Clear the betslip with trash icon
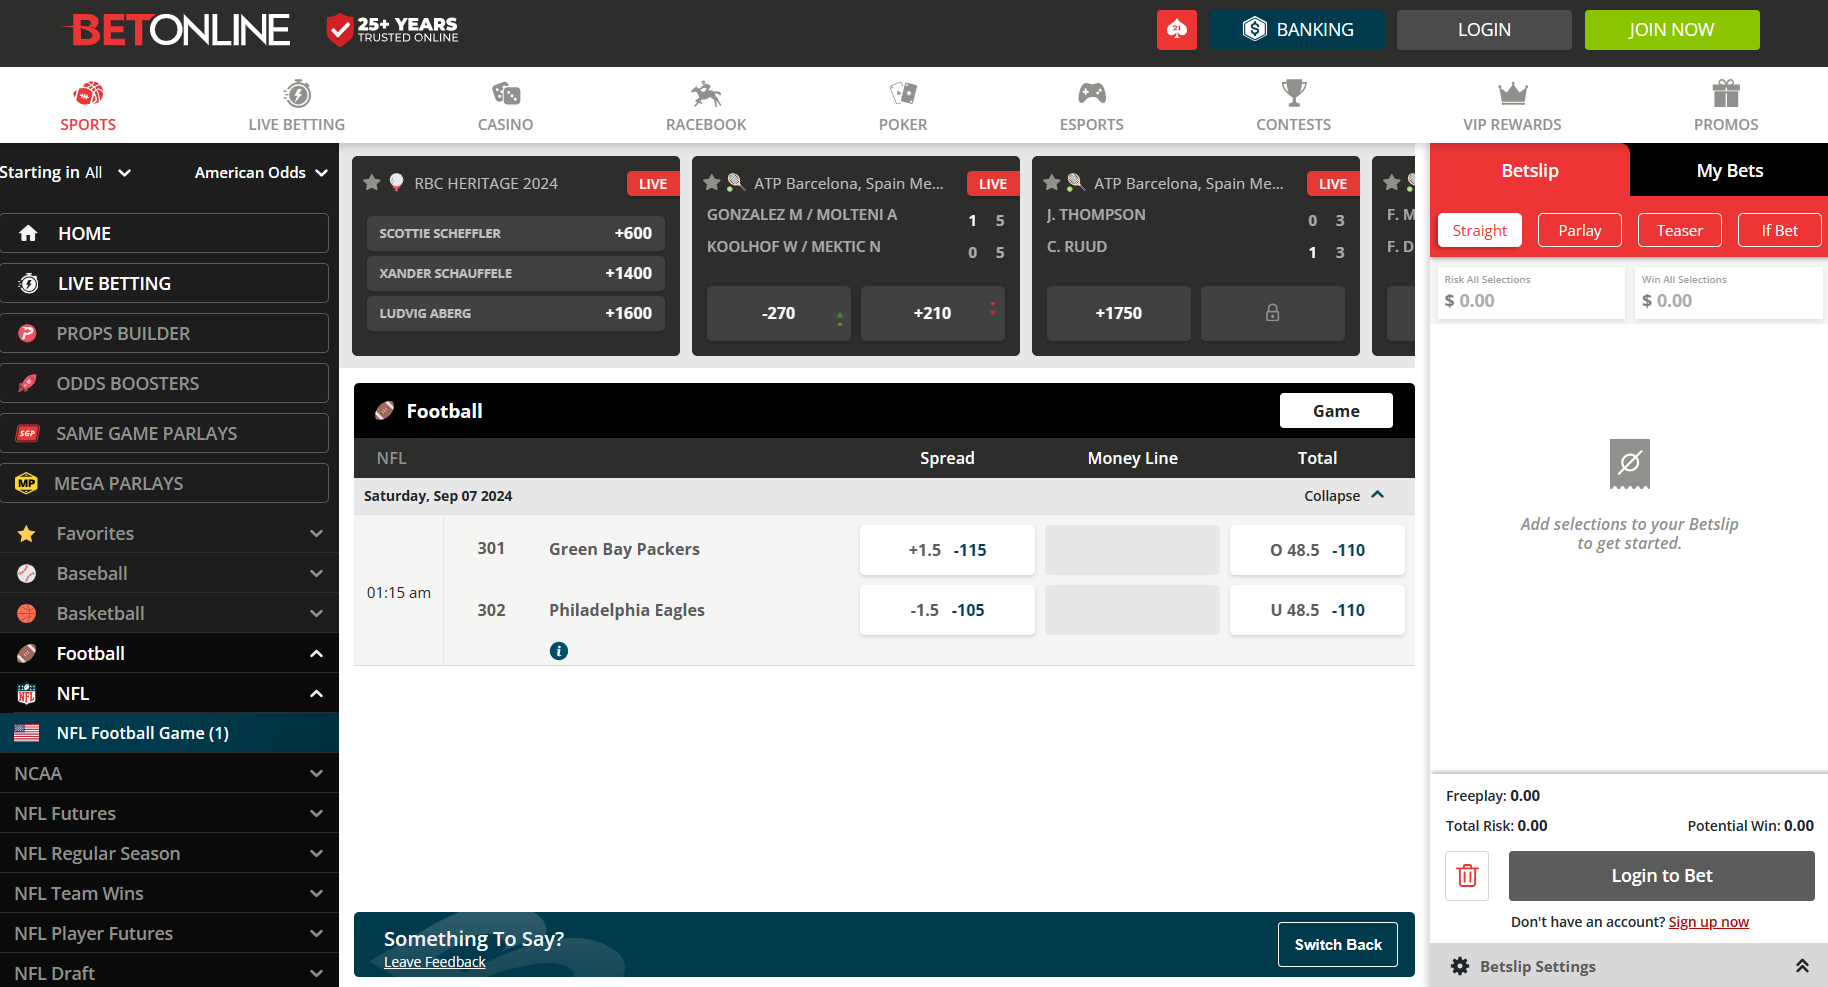The width and height of the screenshot is (1828, 987). [1466, 875]
